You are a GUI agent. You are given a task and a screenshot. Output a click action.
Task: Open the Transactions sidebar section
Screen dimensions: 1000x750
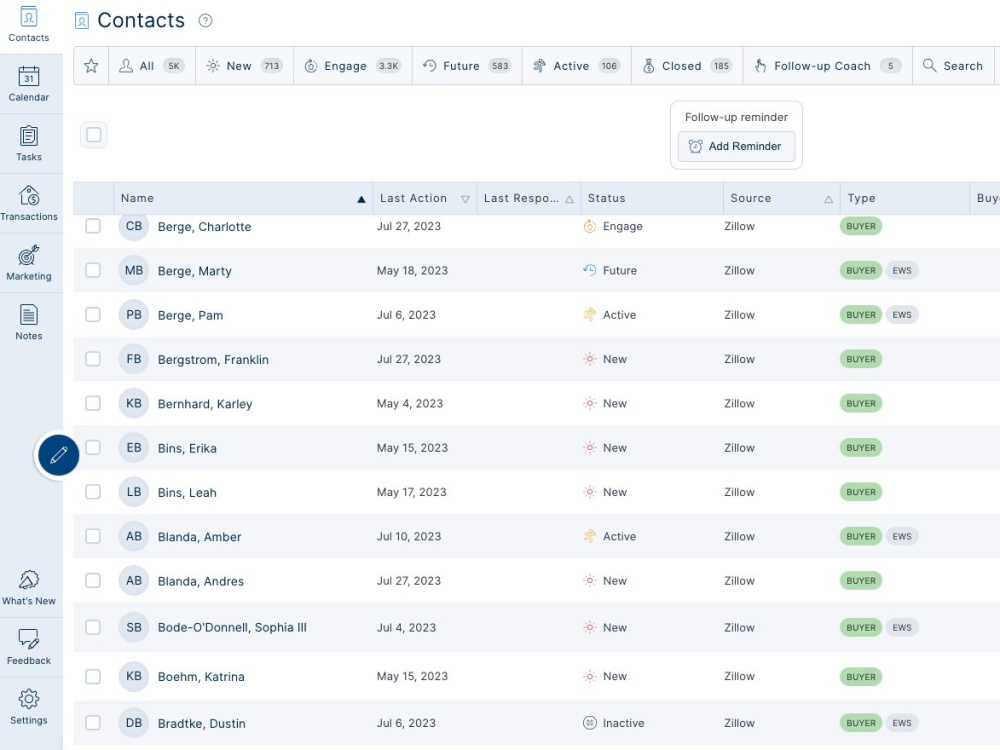click(29, 203)
